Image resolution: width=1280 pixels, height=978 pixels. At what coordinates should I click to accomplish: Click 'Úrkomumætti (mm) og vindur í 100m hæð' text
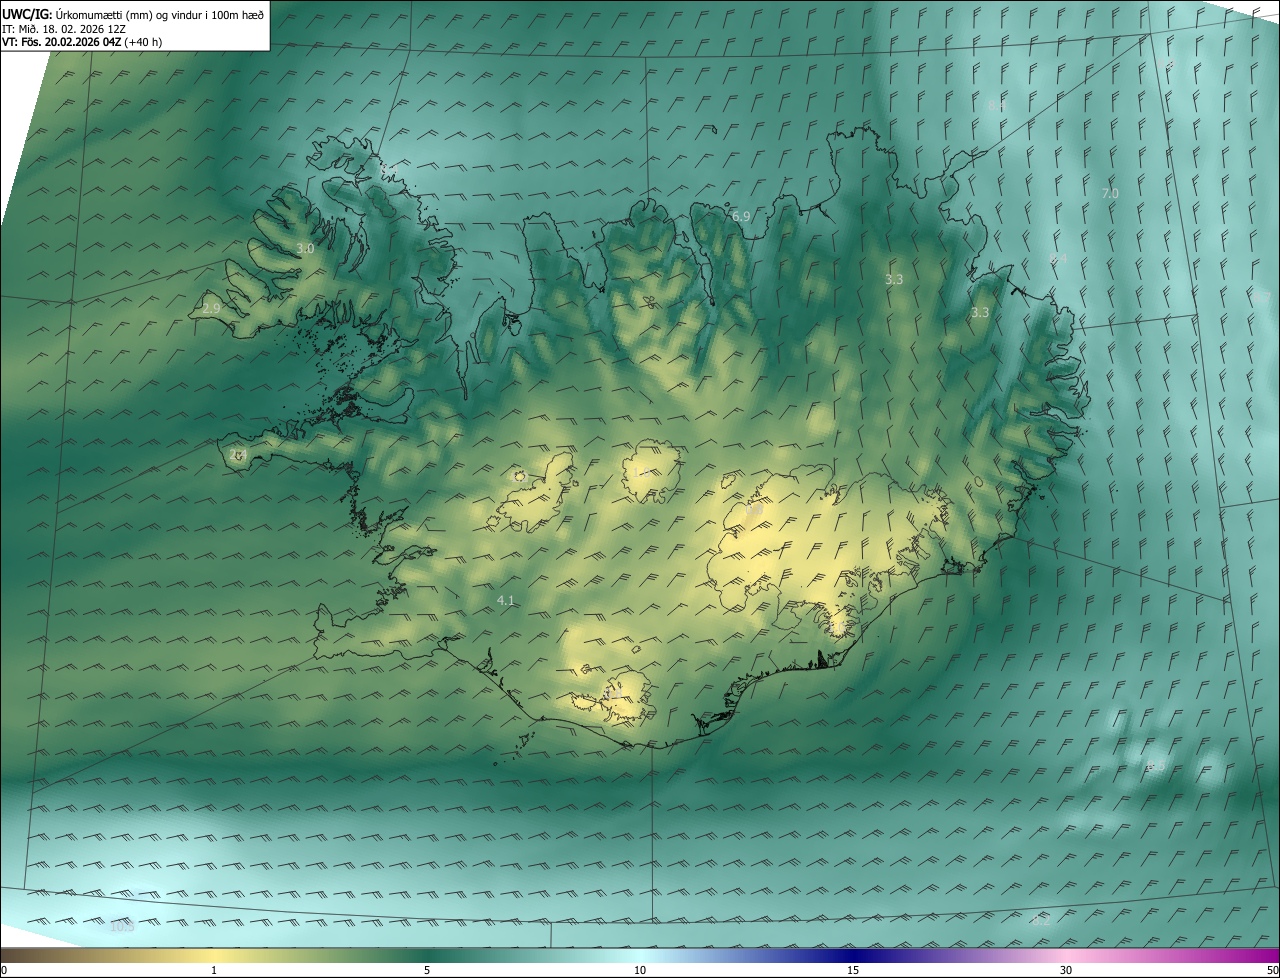point(158,13)
